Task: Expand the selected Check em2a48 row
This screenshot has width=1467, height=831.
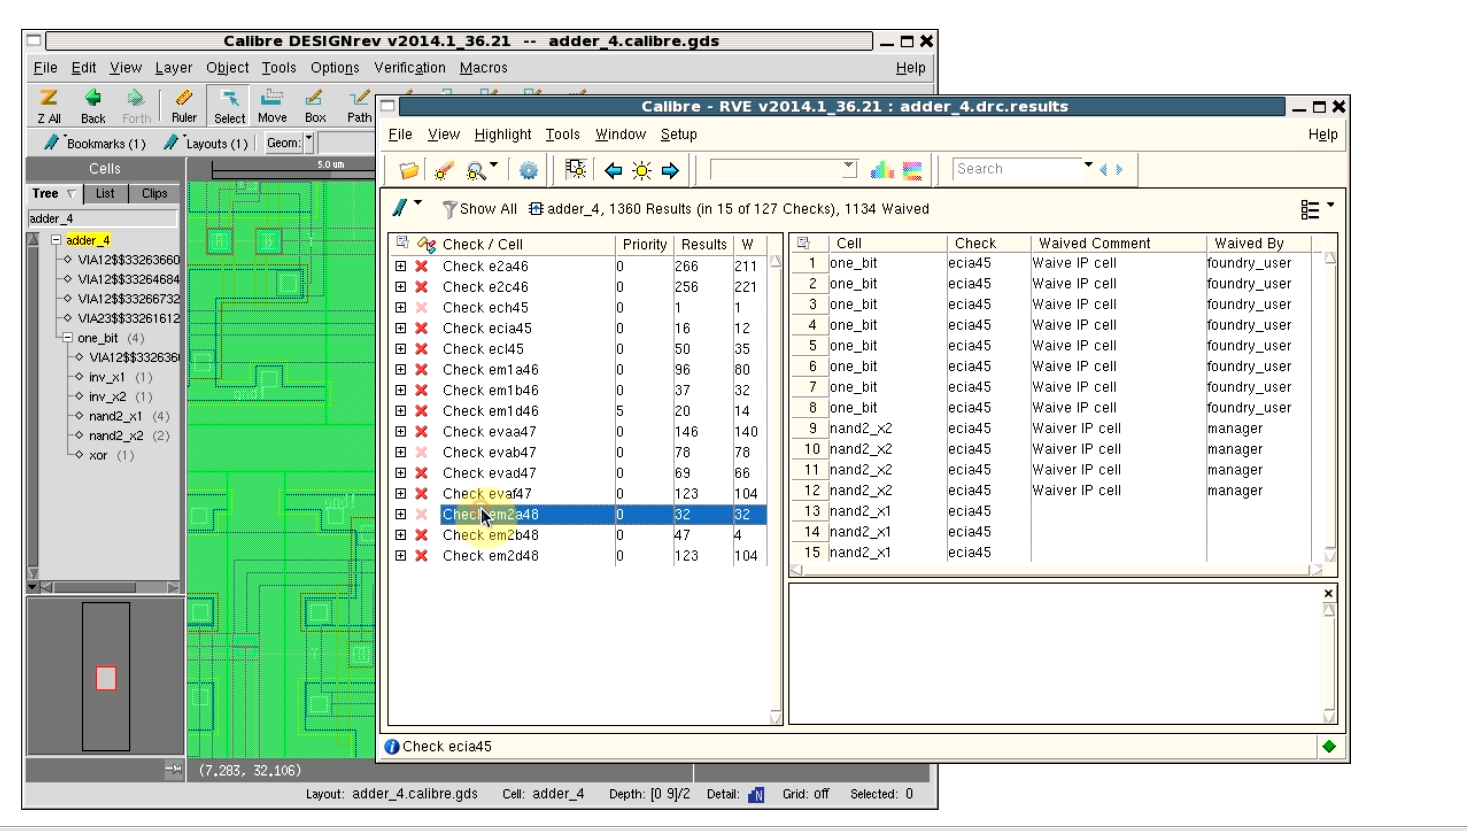Action: pos(400,514)
